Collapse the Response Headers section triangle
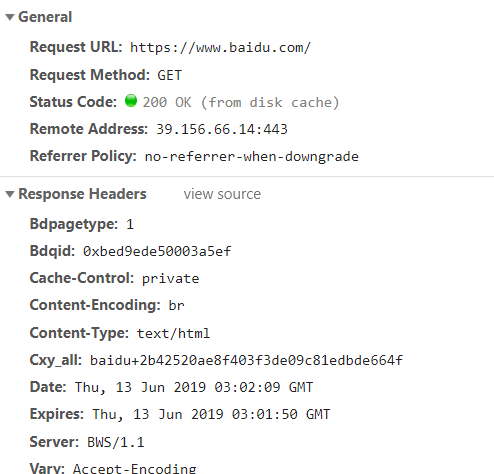This screenshot has width=494, height=474. (10, 194)
